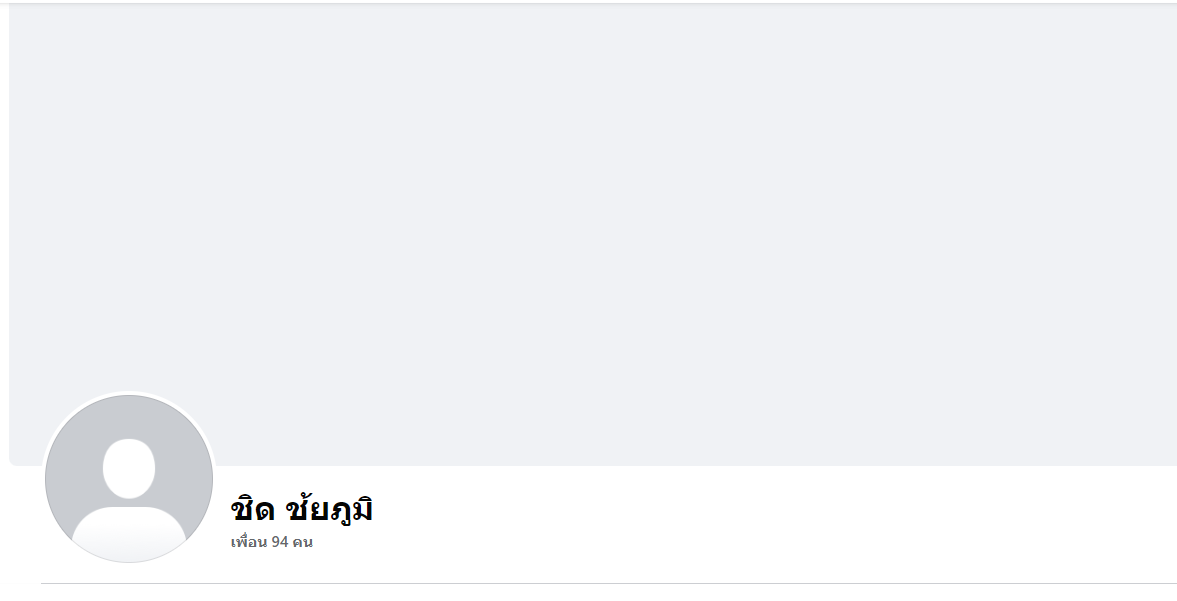Image resolution: width=1177 pixels, height=601 pixels.
Task: Click the left rounded corner of cover photo
Action: [14, 461]
